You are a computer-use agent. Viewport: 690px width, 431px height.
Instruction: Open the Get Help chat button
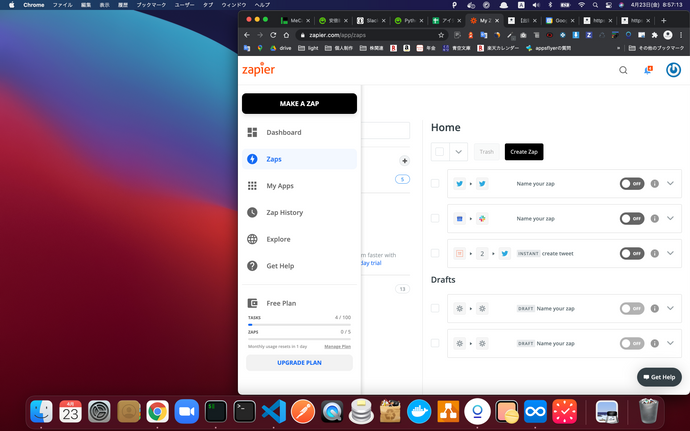point(659,377)
